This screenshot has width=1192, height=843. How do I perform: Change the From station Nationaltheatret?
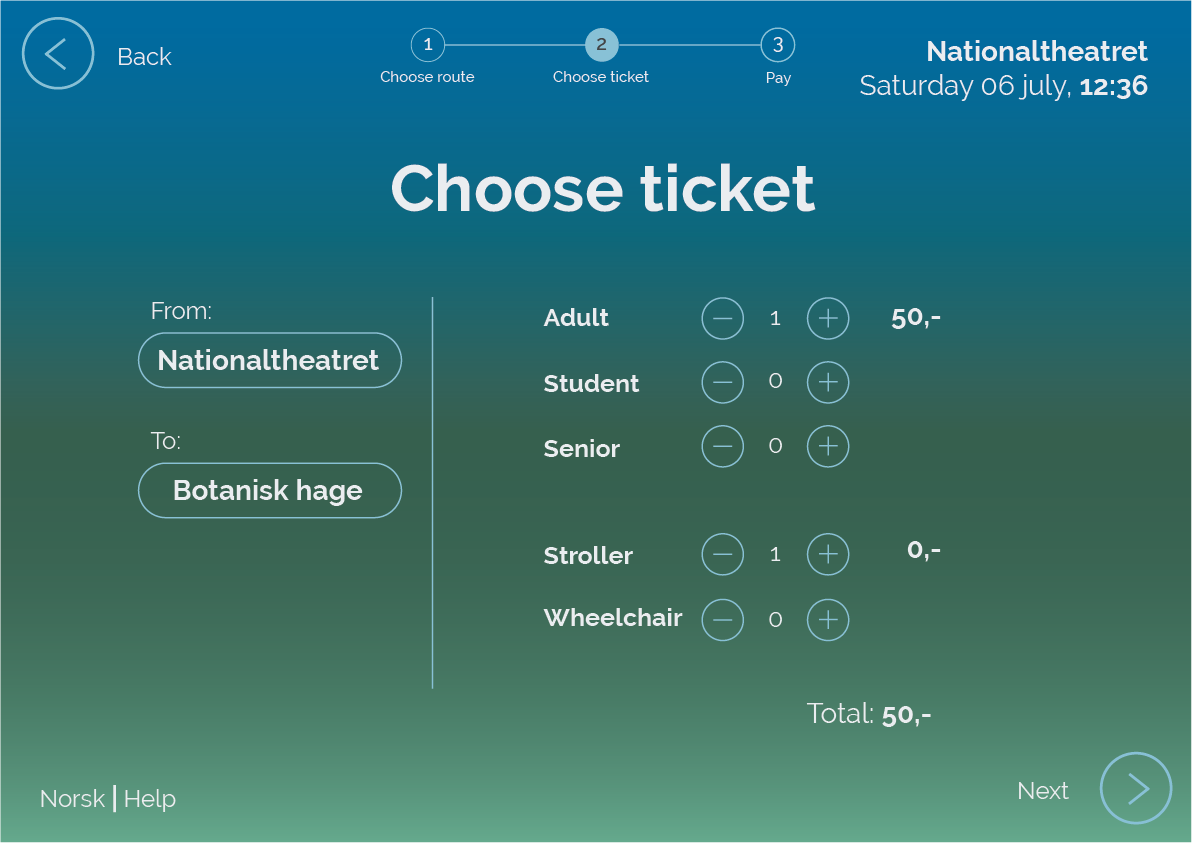pos(269,360)
